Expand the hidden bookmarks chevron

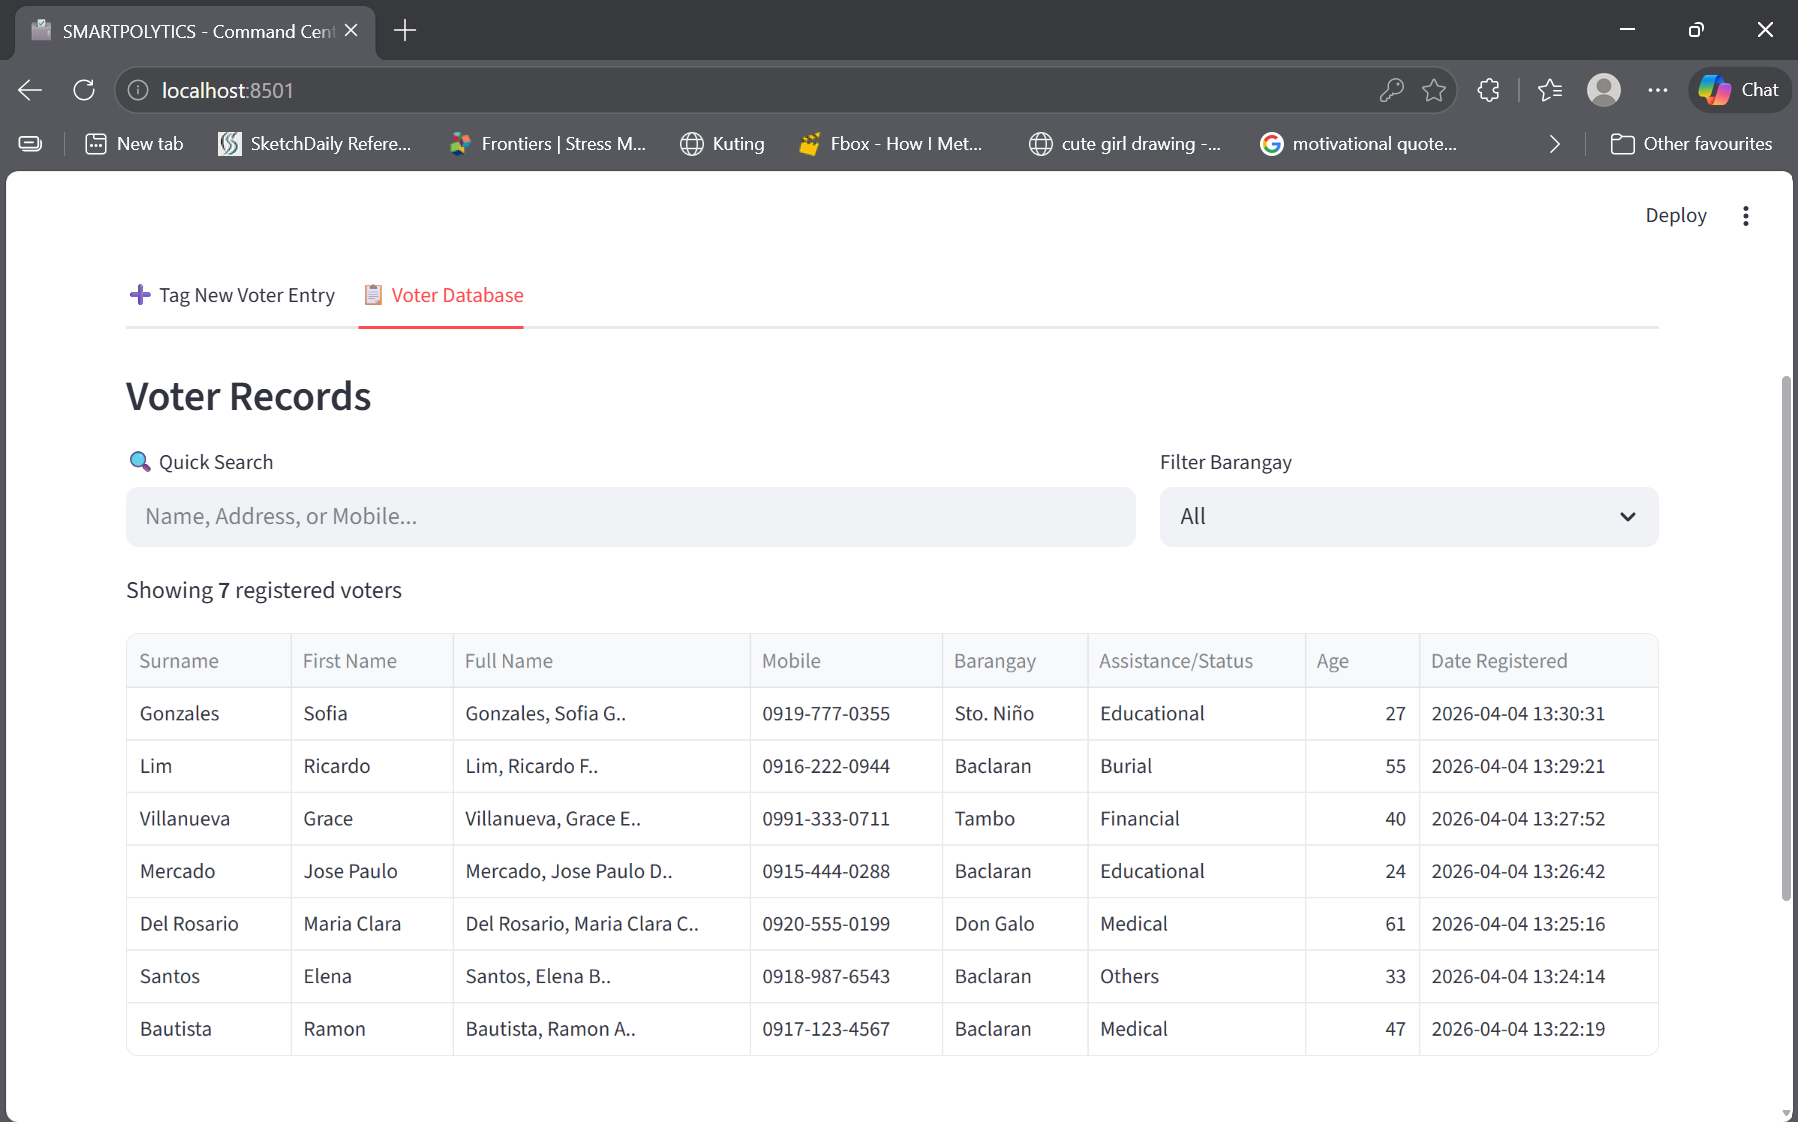pyautogui.click(x=1555, y=143)
